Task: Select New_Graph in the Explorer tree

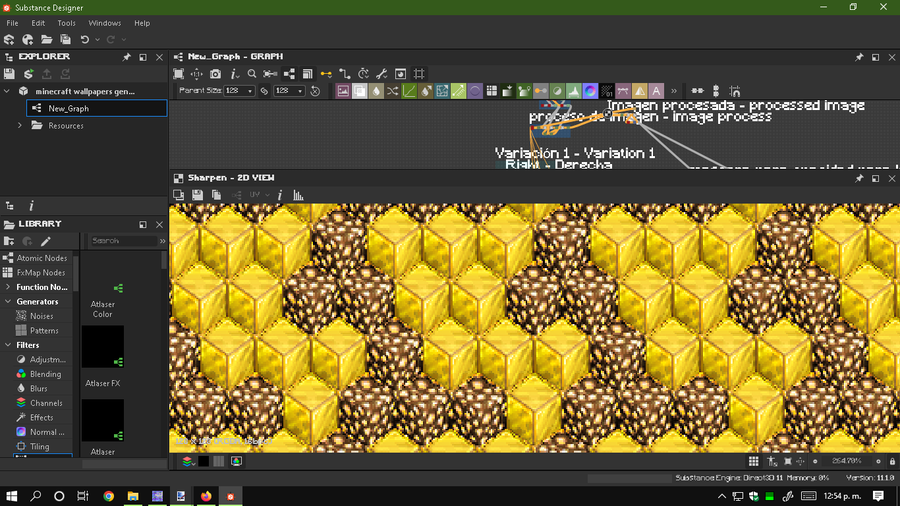Action: 96,108
